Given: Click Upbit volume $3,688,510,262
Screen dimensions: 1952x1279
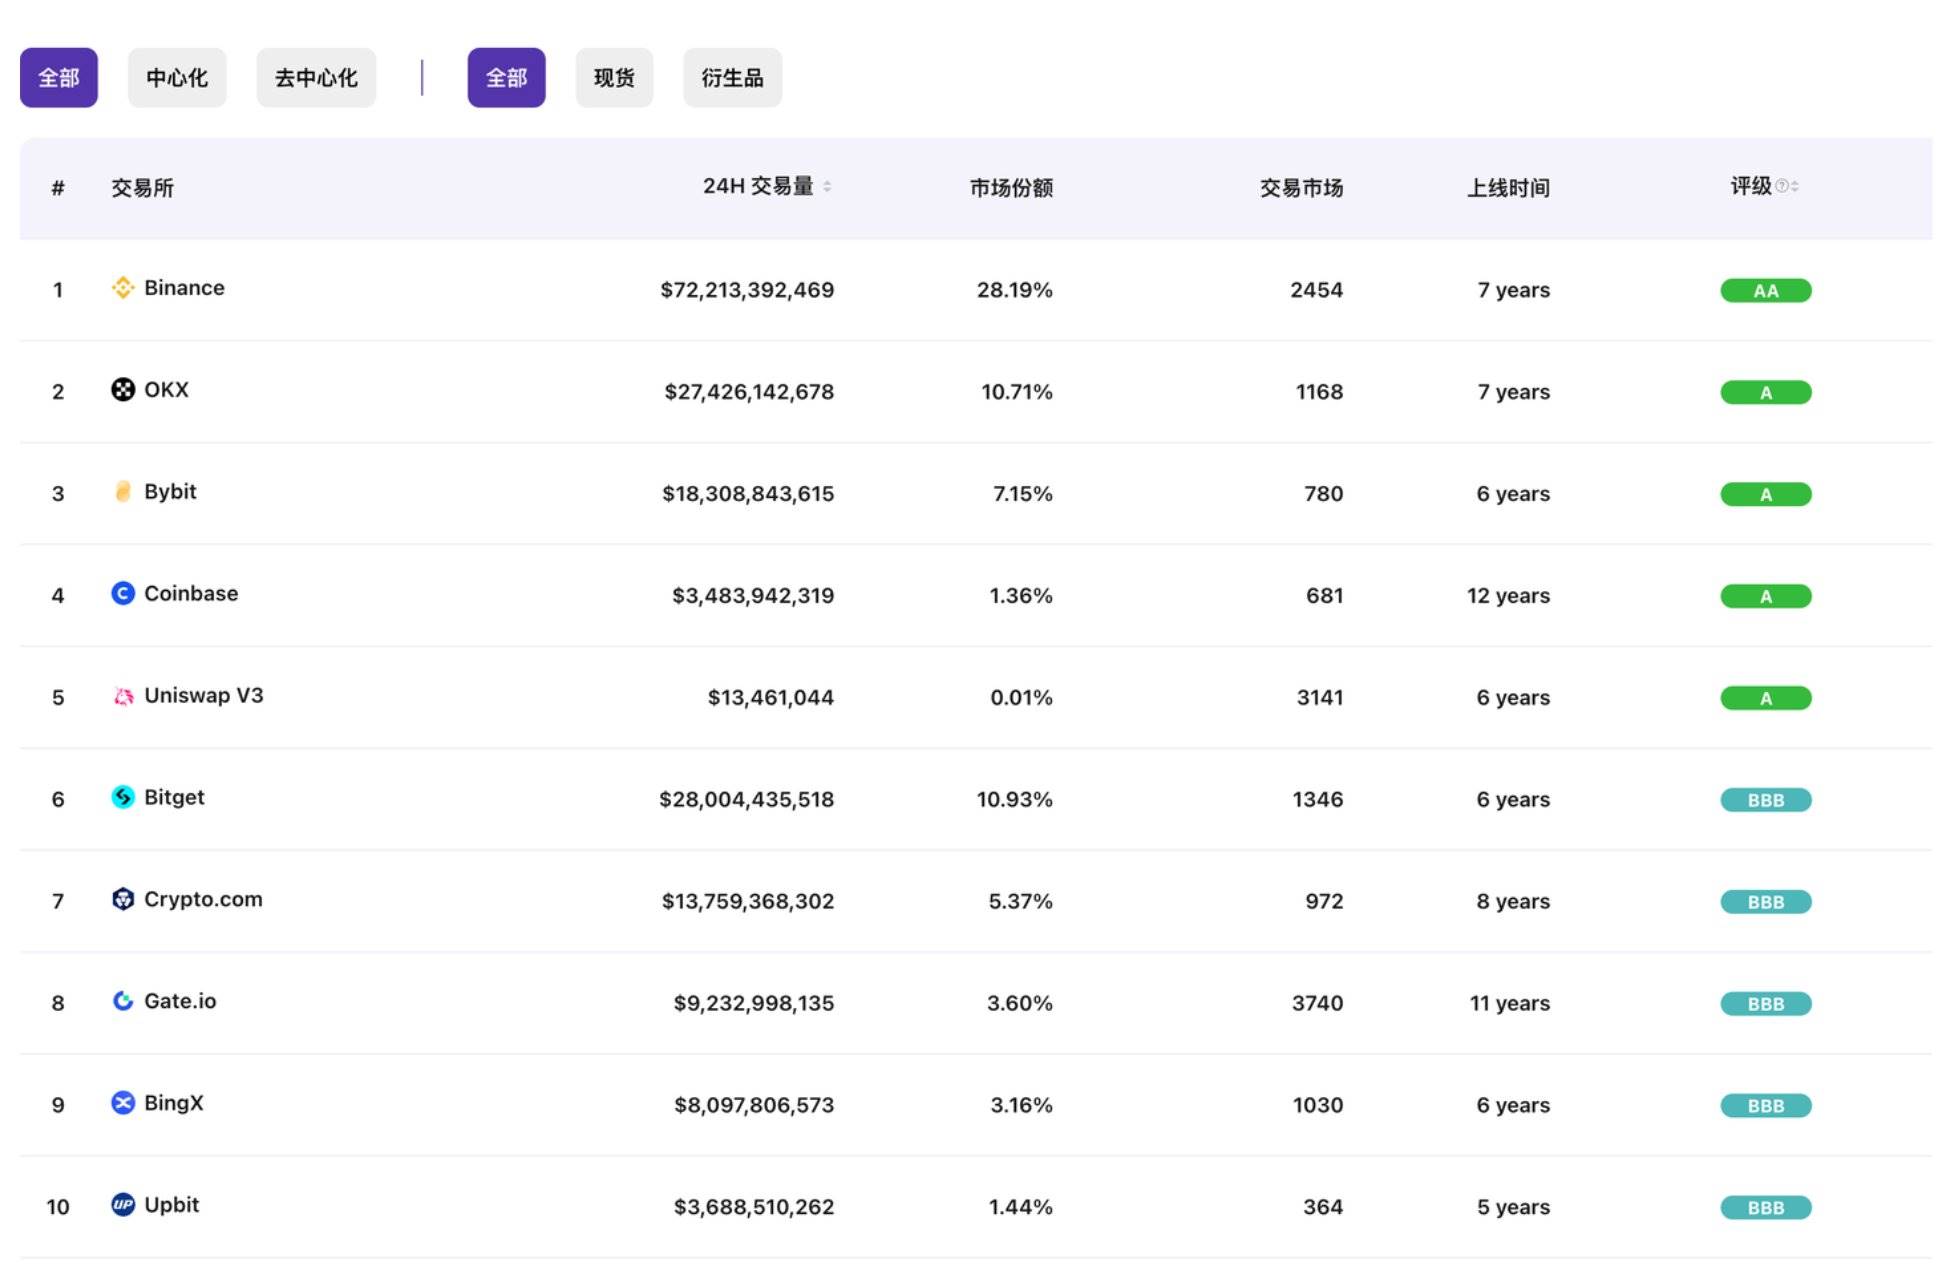Looking at the screenshot, I should tap(754, 1208).
